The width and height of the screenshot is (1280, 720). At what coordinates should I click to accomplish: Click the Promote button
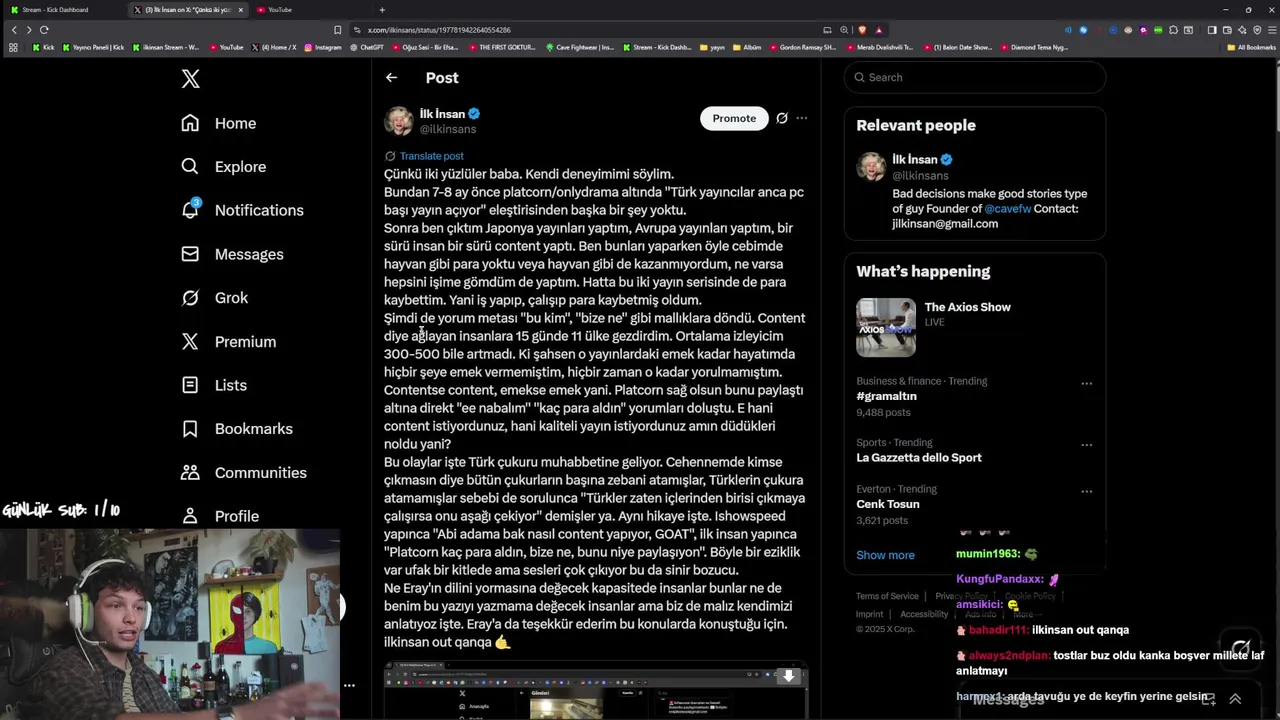coord(734,118)
